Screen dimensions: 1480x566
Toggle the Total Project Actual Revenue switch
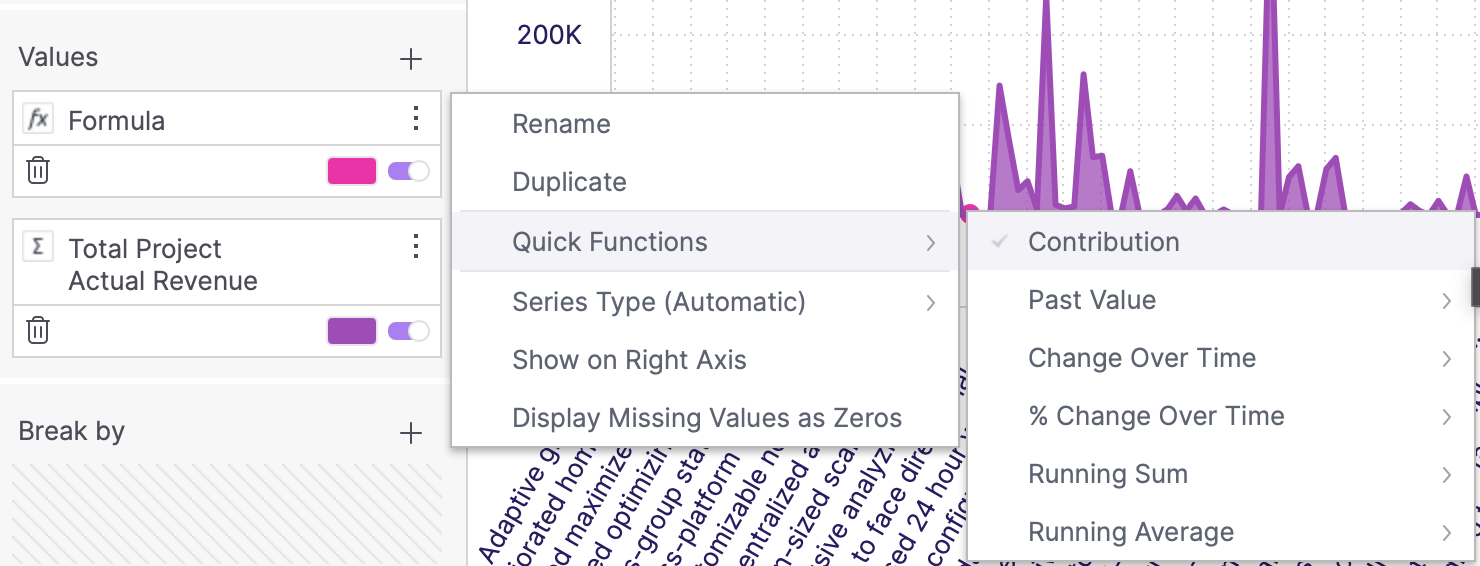408,331
